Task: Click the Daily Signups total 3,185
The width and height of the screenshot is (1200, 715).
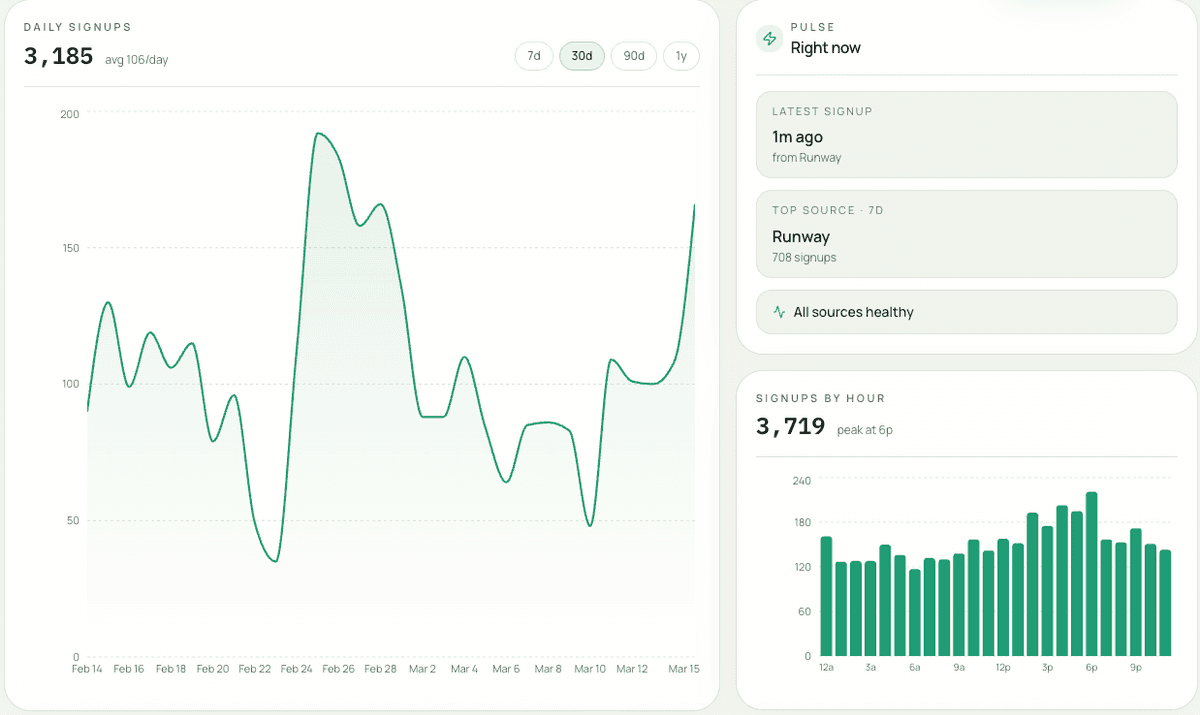Action: point(58,56)
